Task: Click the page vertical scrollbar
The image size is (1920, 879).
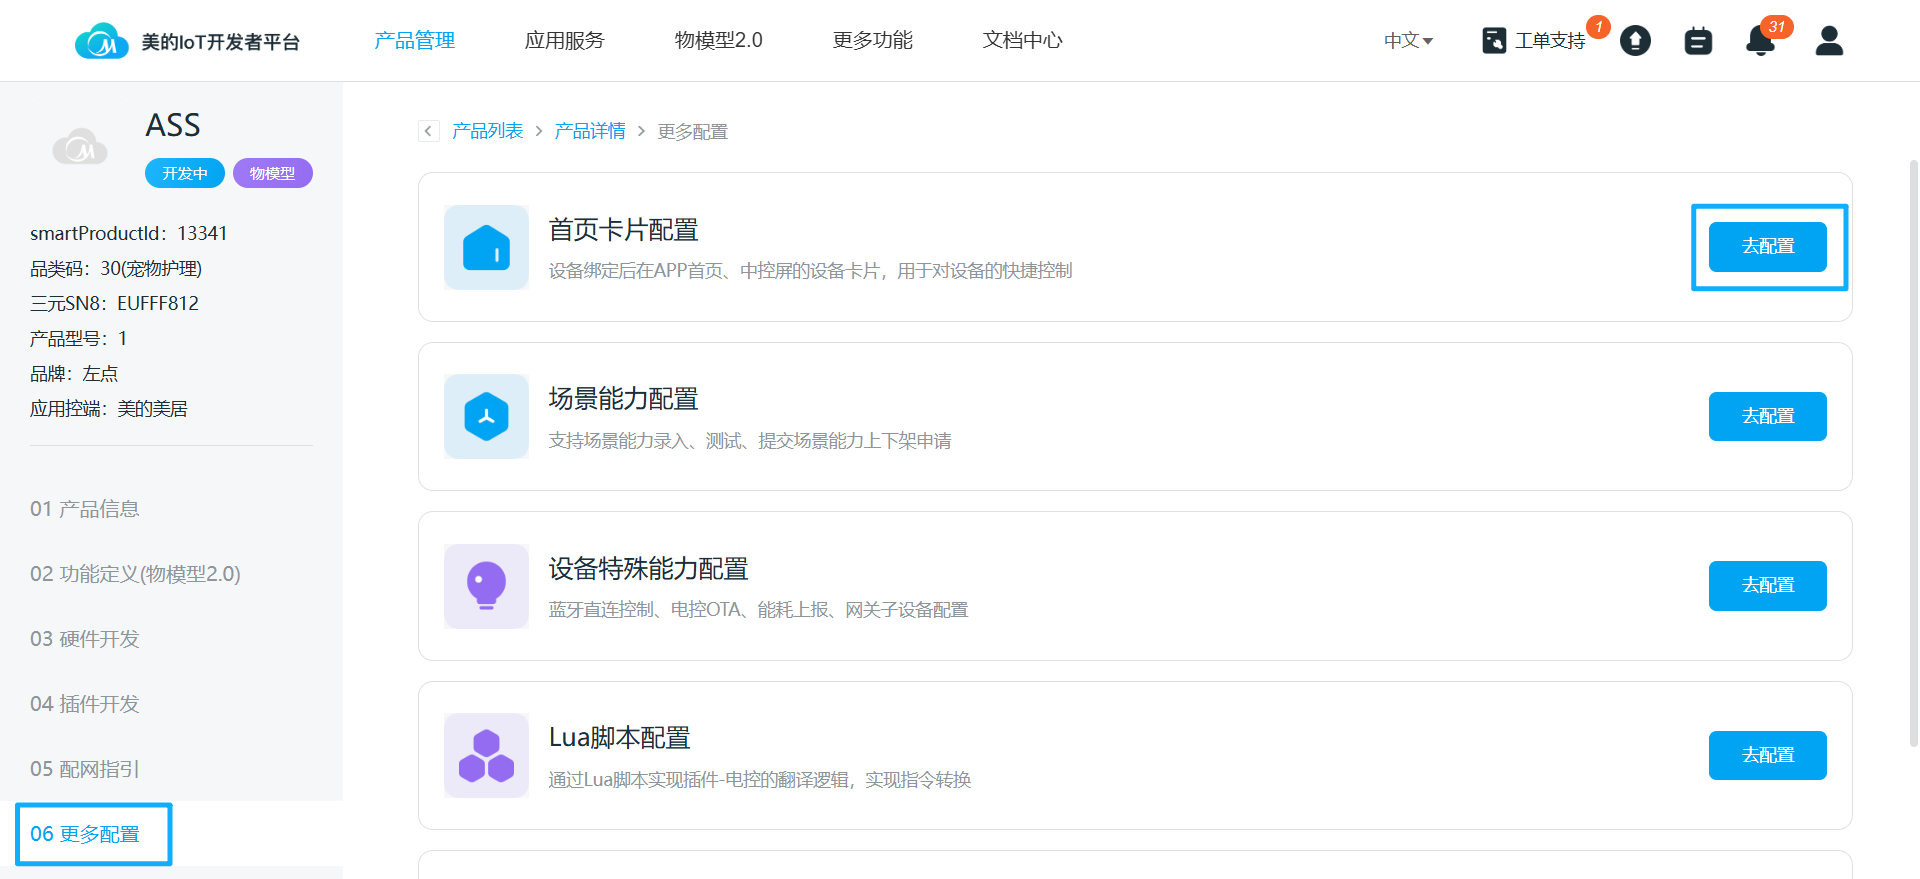Action: [x=1913, y=450]
